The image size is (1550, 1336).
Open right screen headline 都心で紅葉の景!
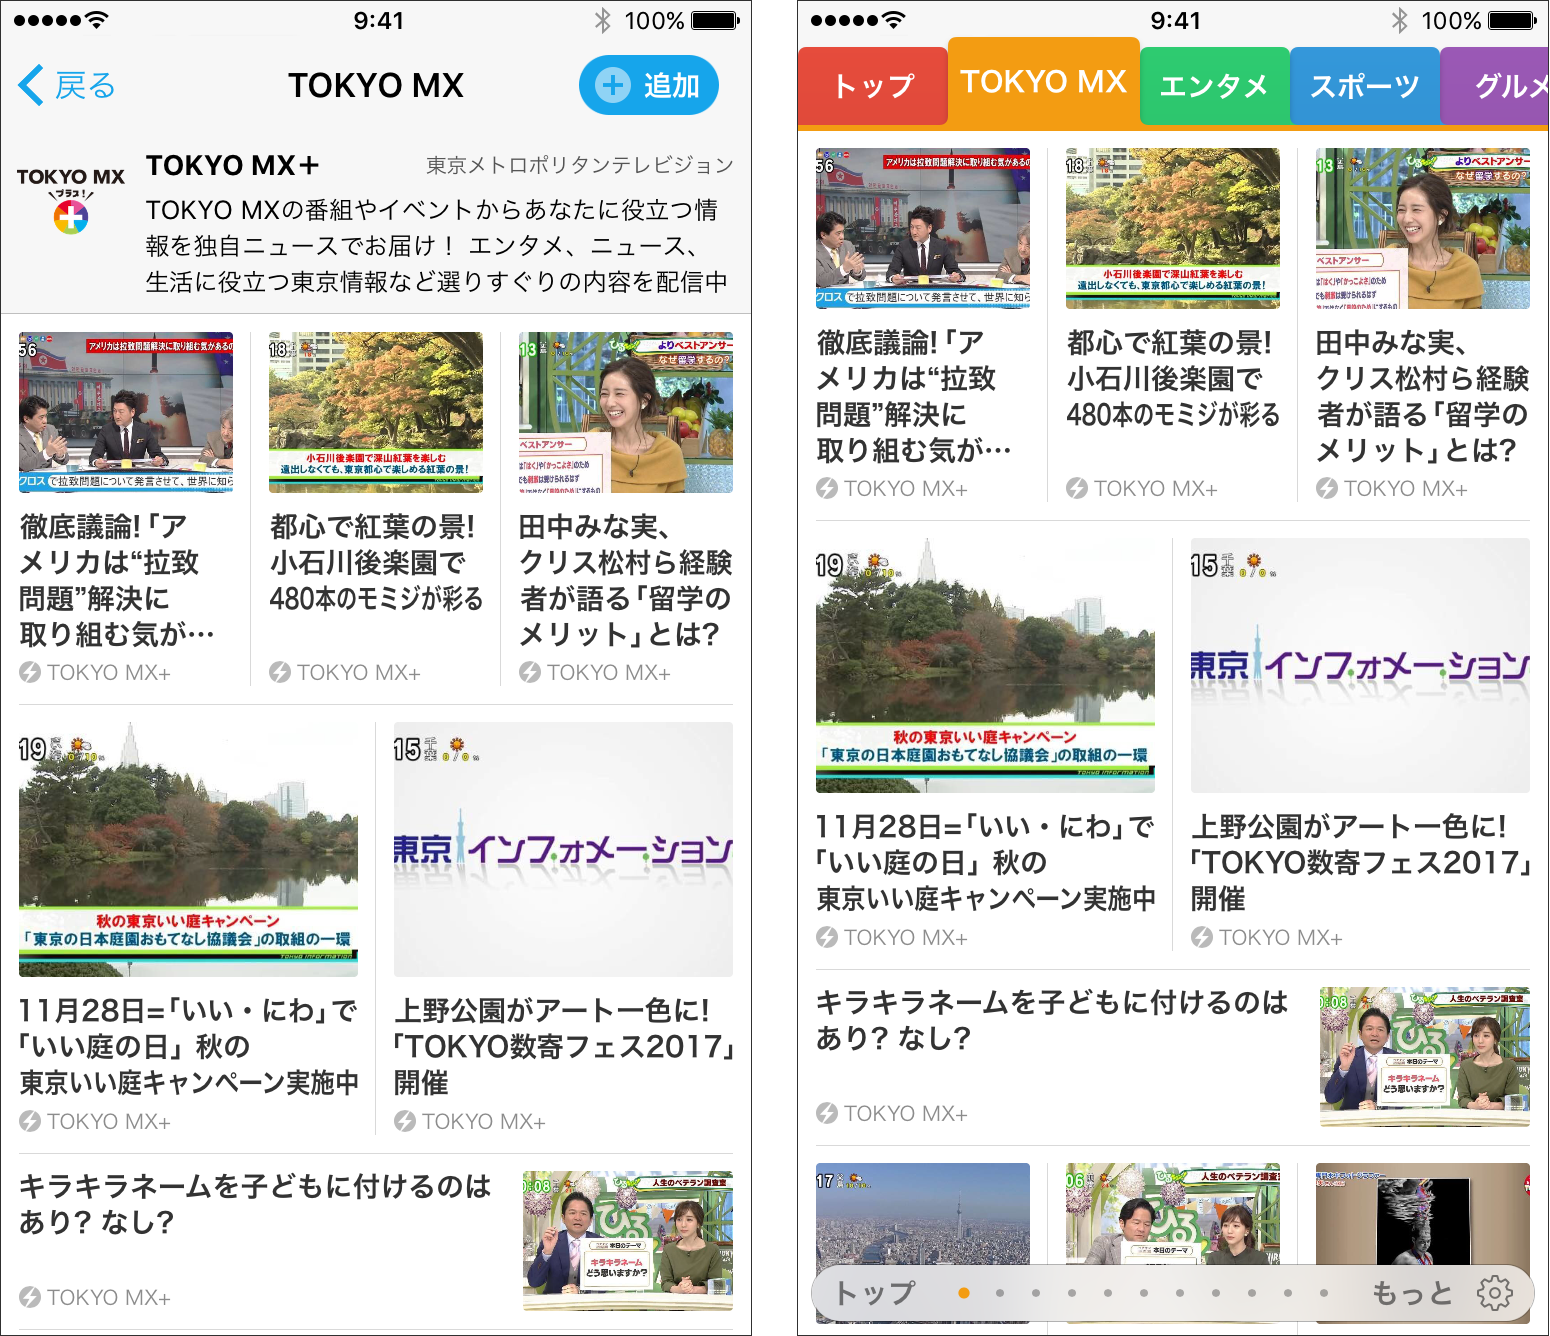(1173, 378)
